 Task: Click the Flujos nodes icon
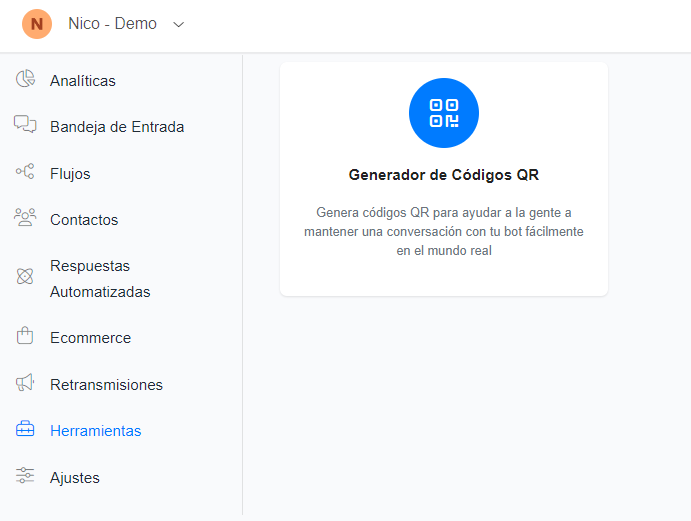click(x=25, y=171)
